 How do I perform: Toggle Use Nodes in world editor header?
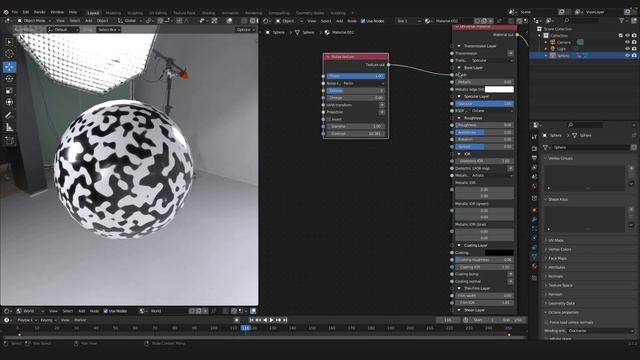click(x=106, y=311)
